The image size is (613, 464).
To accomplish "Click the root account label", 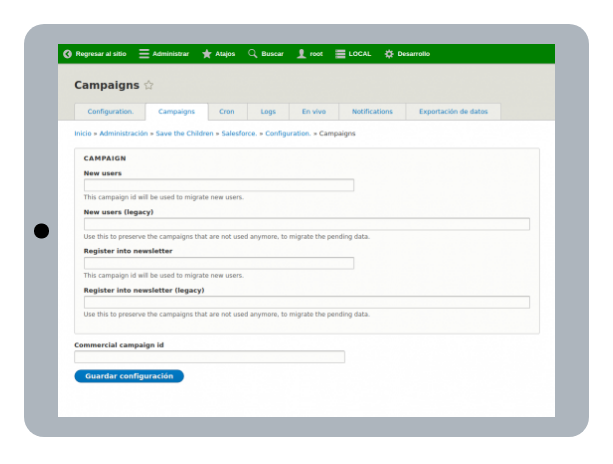I will (316, 54).
